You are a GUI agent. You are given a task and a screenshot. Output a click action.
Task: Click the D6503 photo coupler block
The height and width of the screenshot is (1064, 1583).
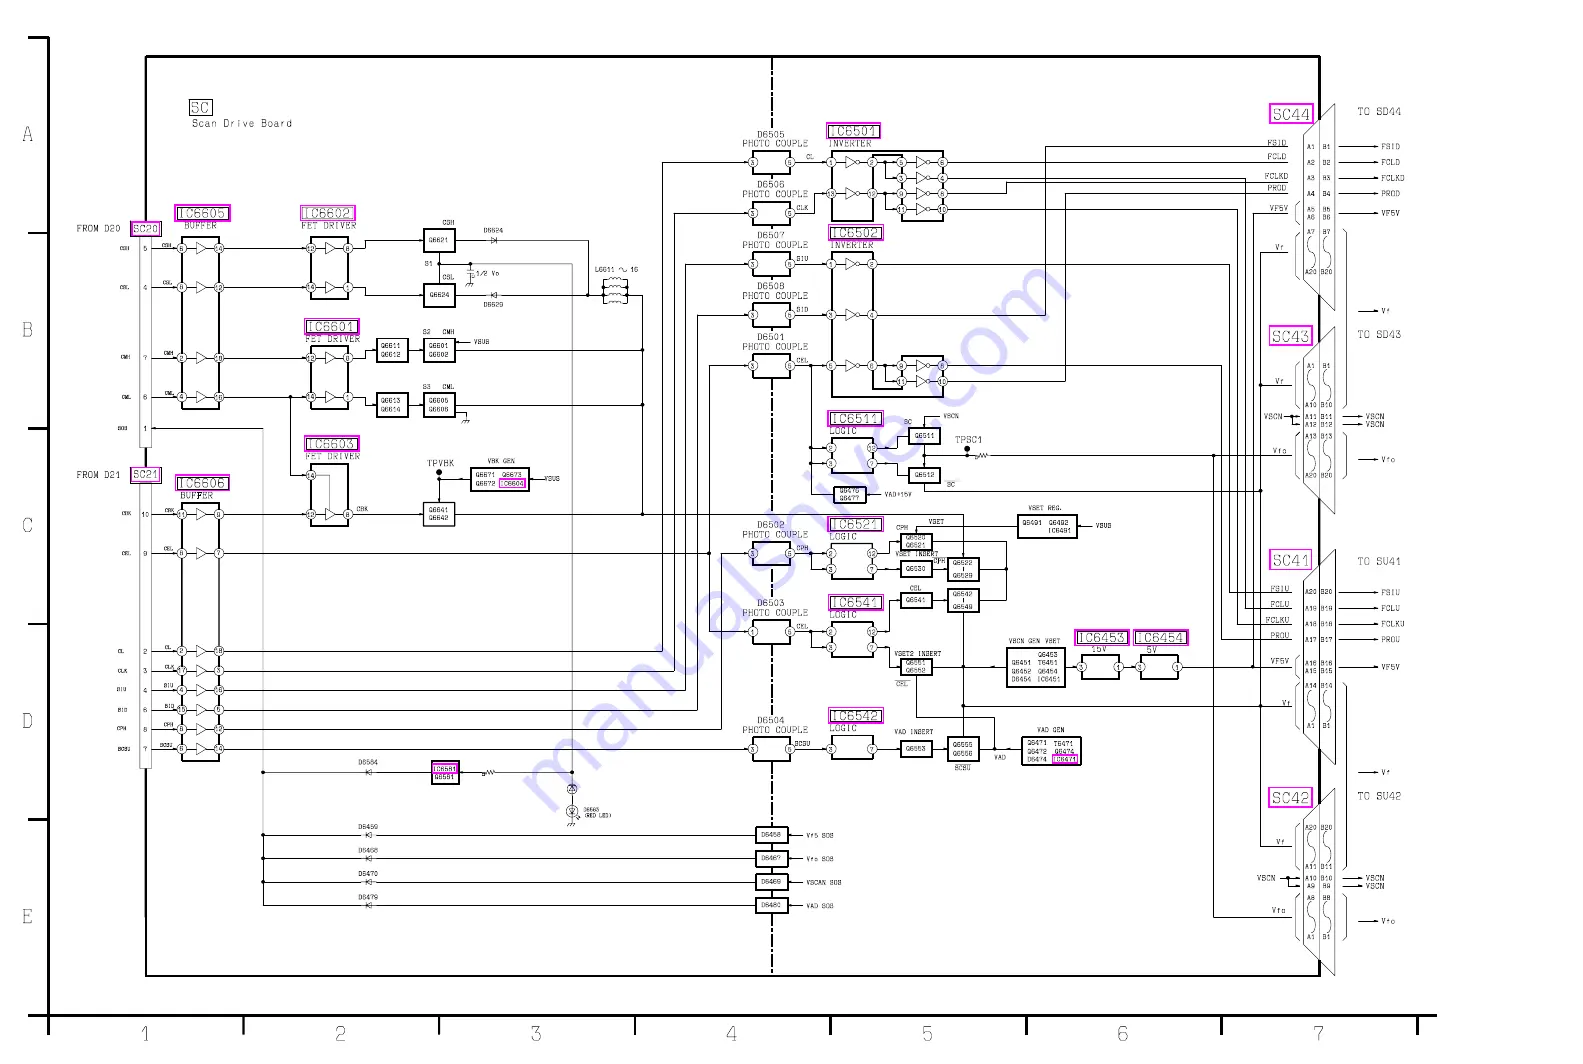coord(772,632)
